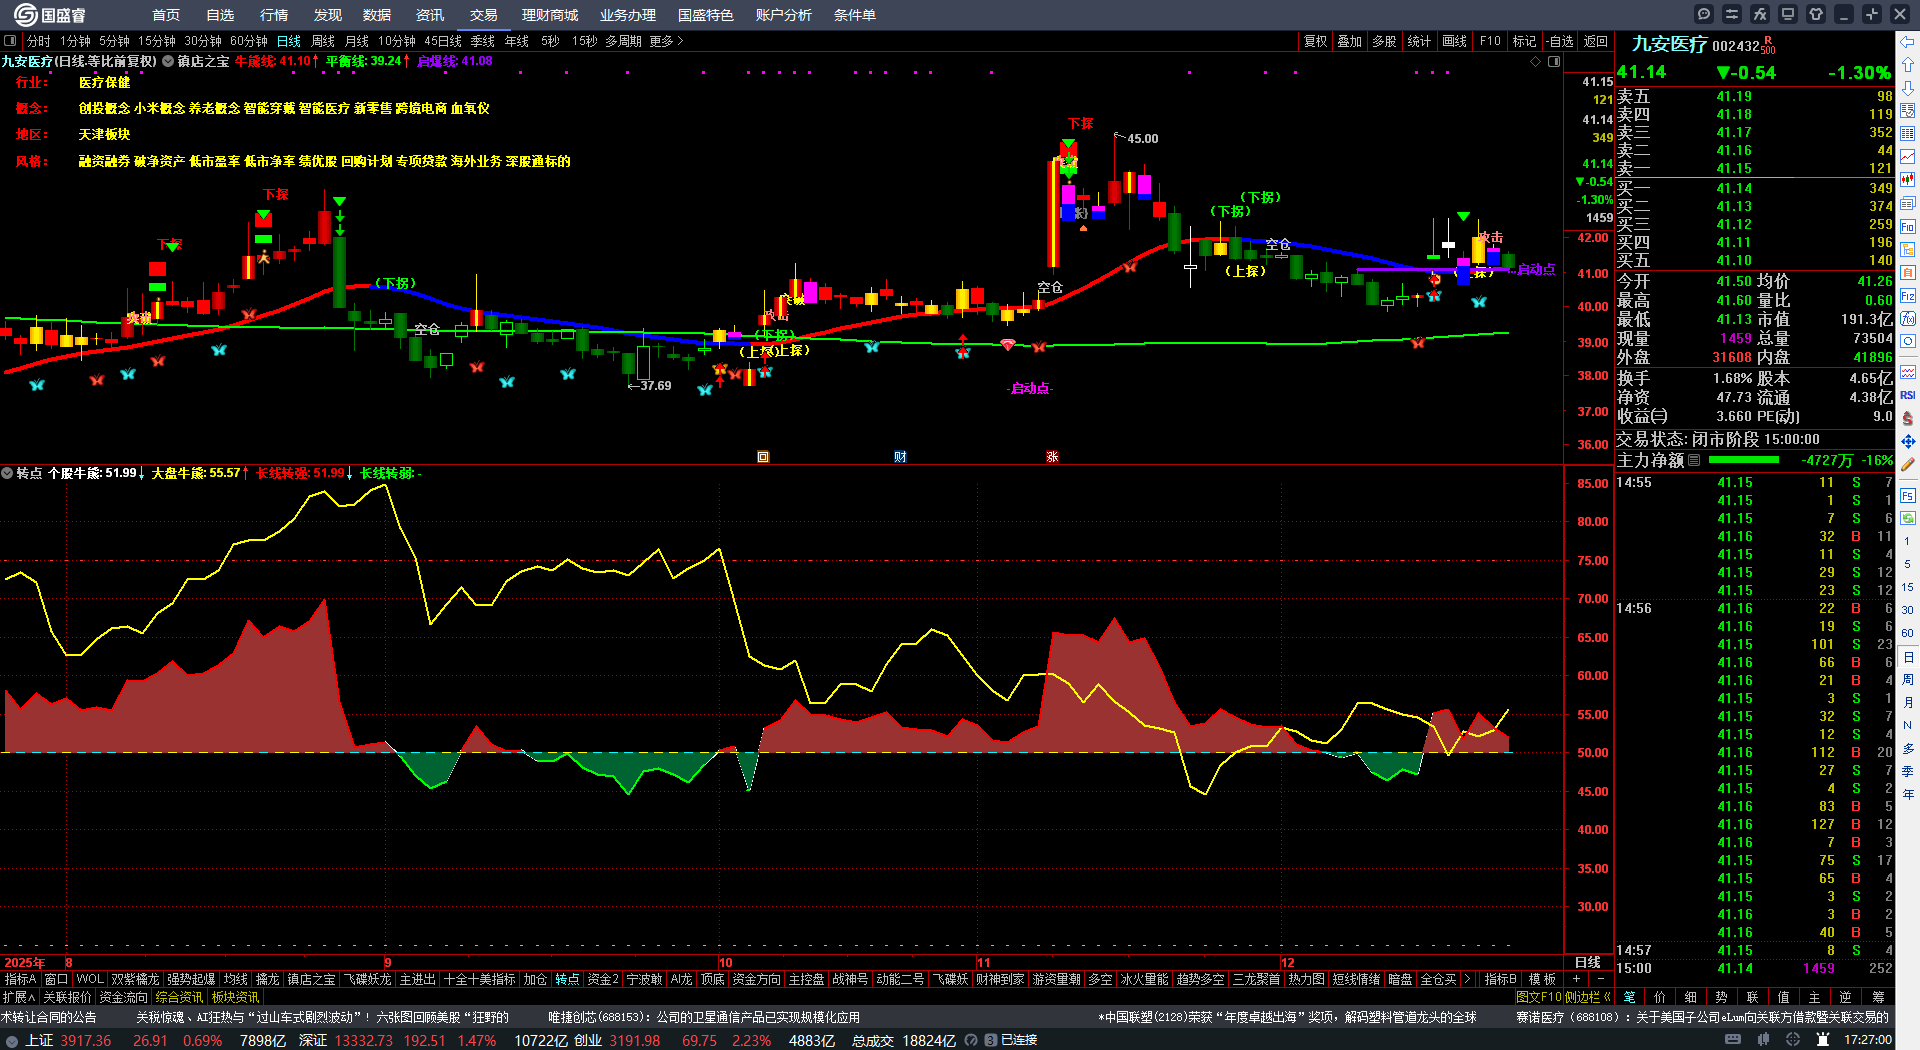Remove from watchlist with -自选 button

pyautogui.click(x=1559, y=41)
